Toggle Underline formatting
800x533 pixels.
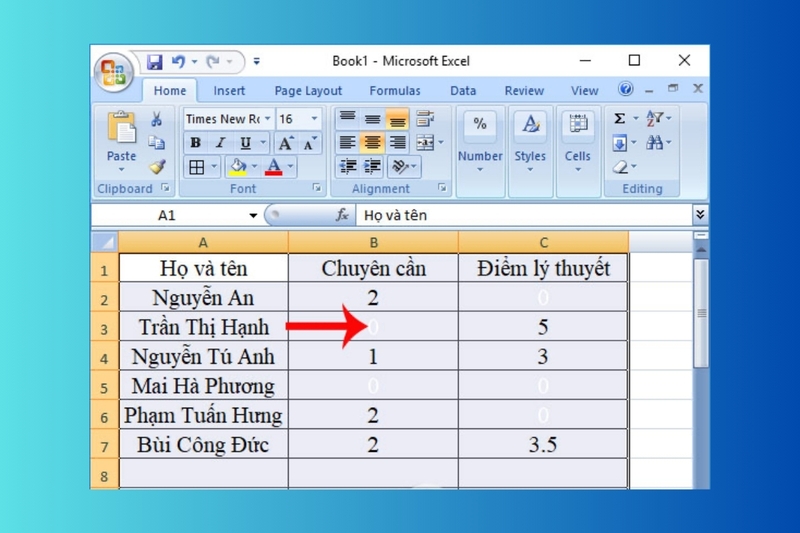pyautogui.click(x=246, y=143)
